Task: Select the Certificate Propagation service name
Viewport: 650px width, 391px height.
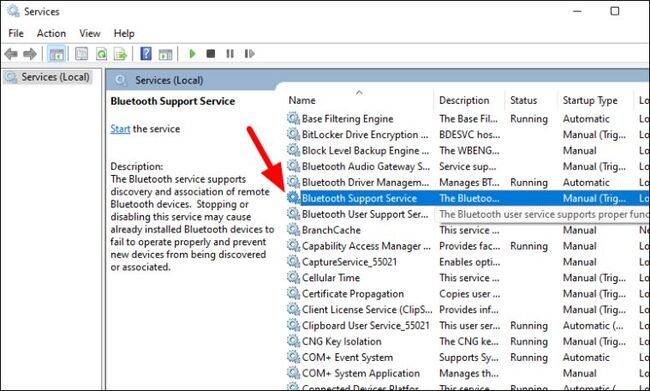Action: (x=353, y=294)
